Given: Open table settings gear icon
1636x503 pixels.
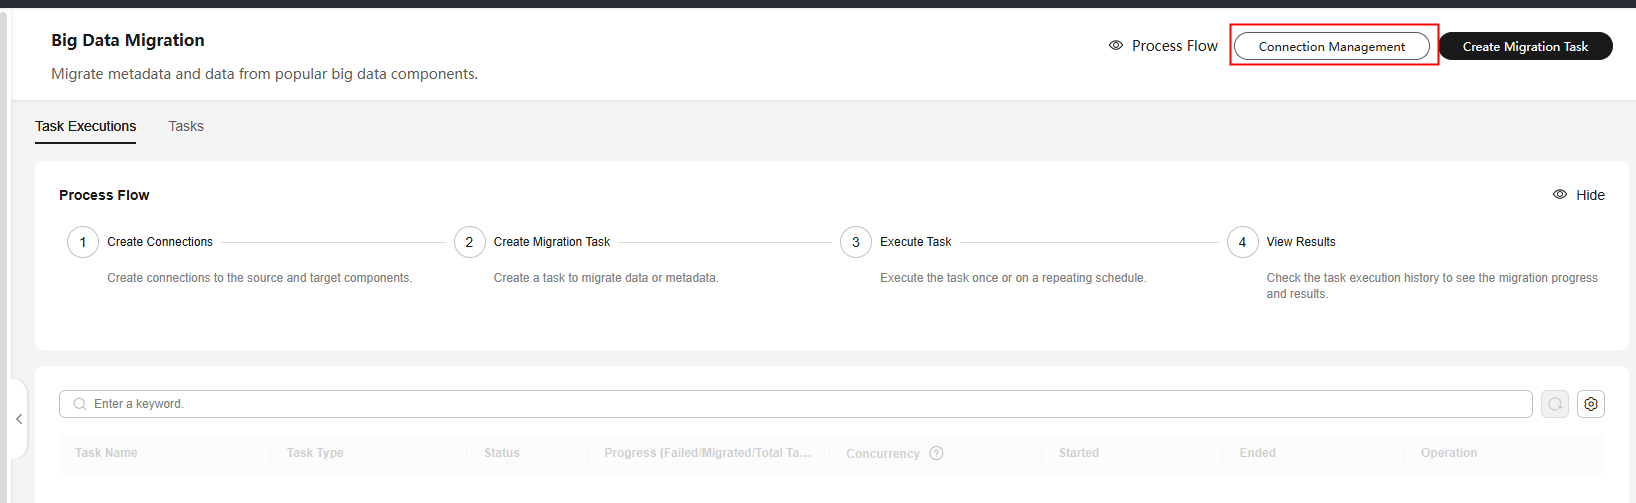Looking at the screenshot, I should [1591, 404].
